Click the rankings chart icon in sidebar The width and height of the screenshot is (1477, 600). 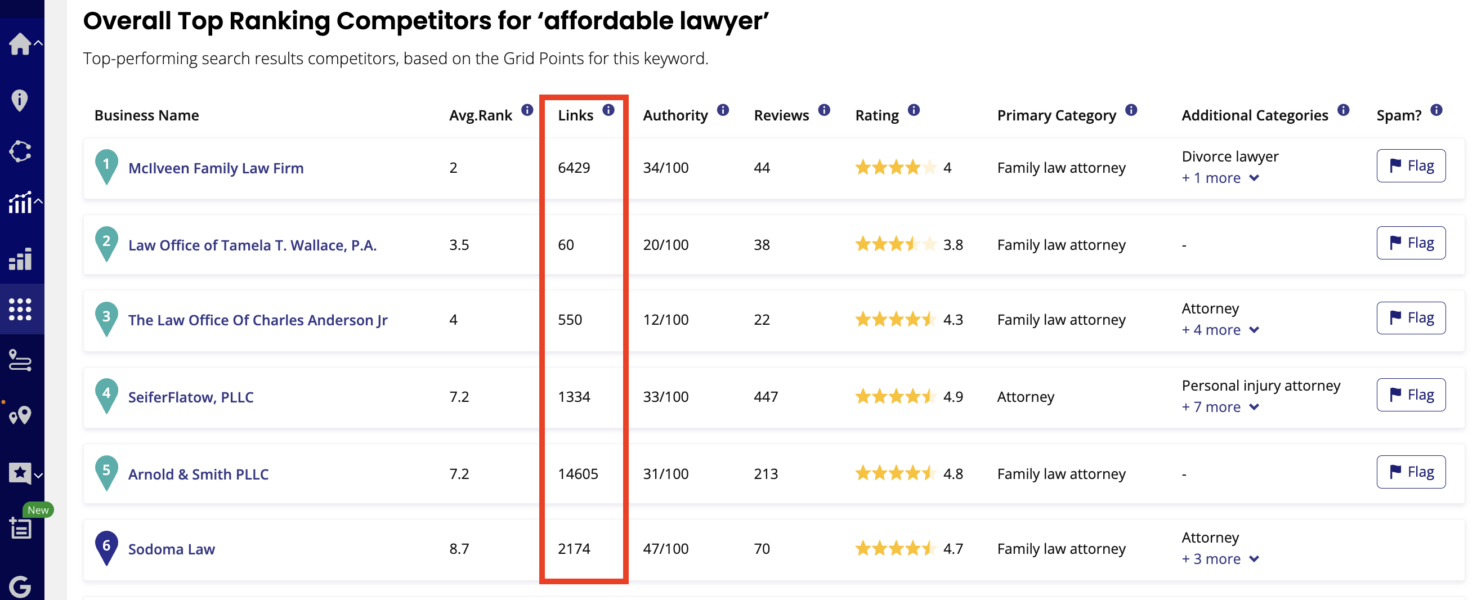click(20, 203)
